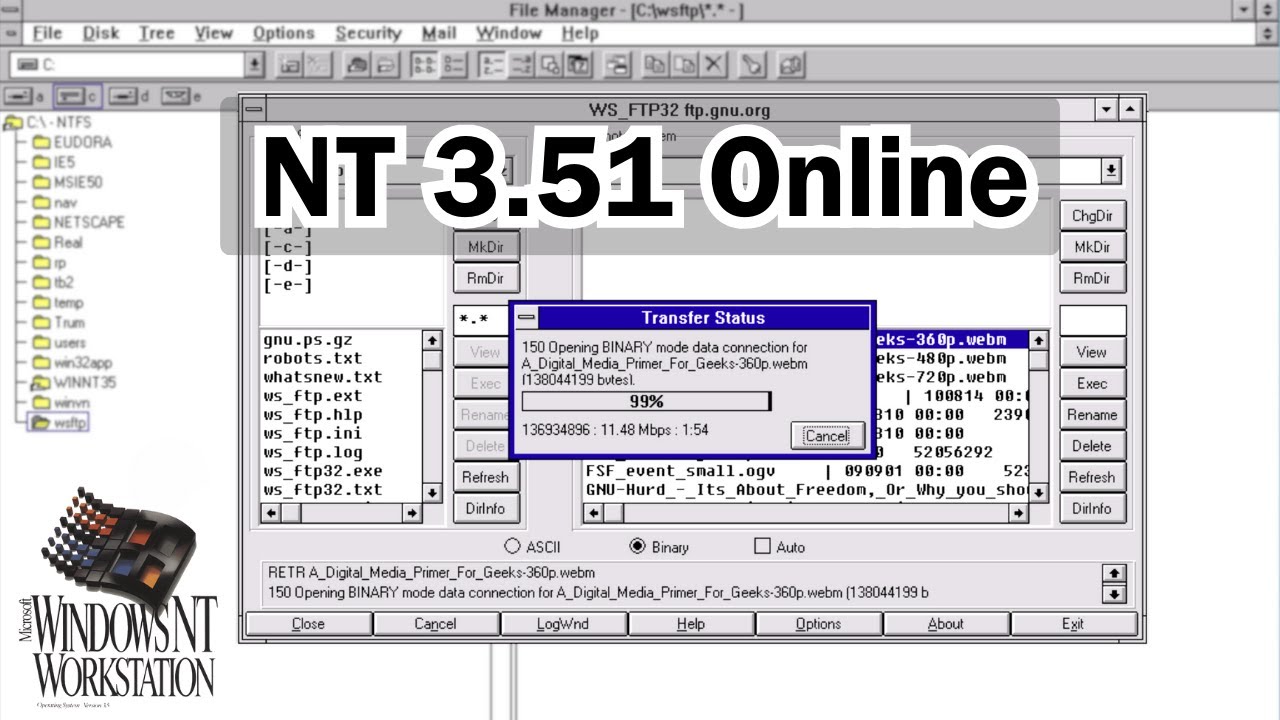Click the log pane scroll-down arrow
The height and width of the screenshot is (720, 1280).
(1113, 594)
